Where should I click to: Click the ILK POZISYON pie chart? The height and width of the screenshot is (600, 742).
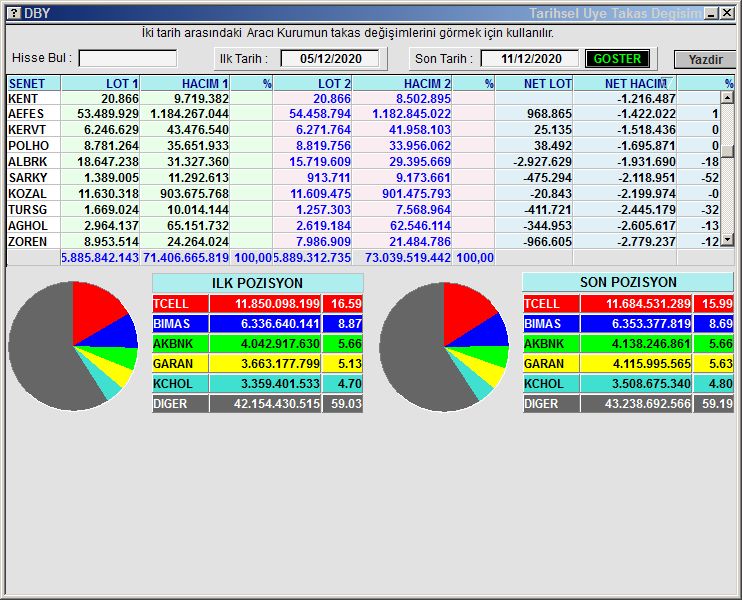(x=73, y=346)
